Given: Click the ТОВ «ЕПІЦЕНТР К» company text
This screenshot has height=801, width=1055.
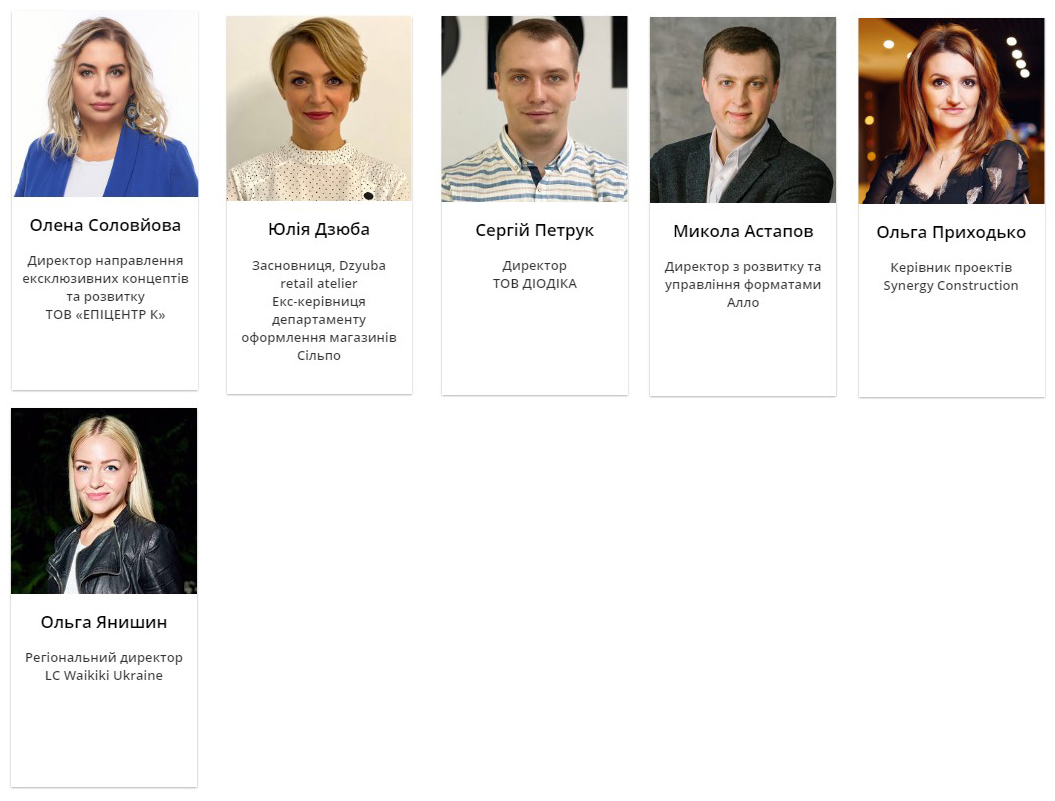Looking at the screenshot, I should click(105, 314).
